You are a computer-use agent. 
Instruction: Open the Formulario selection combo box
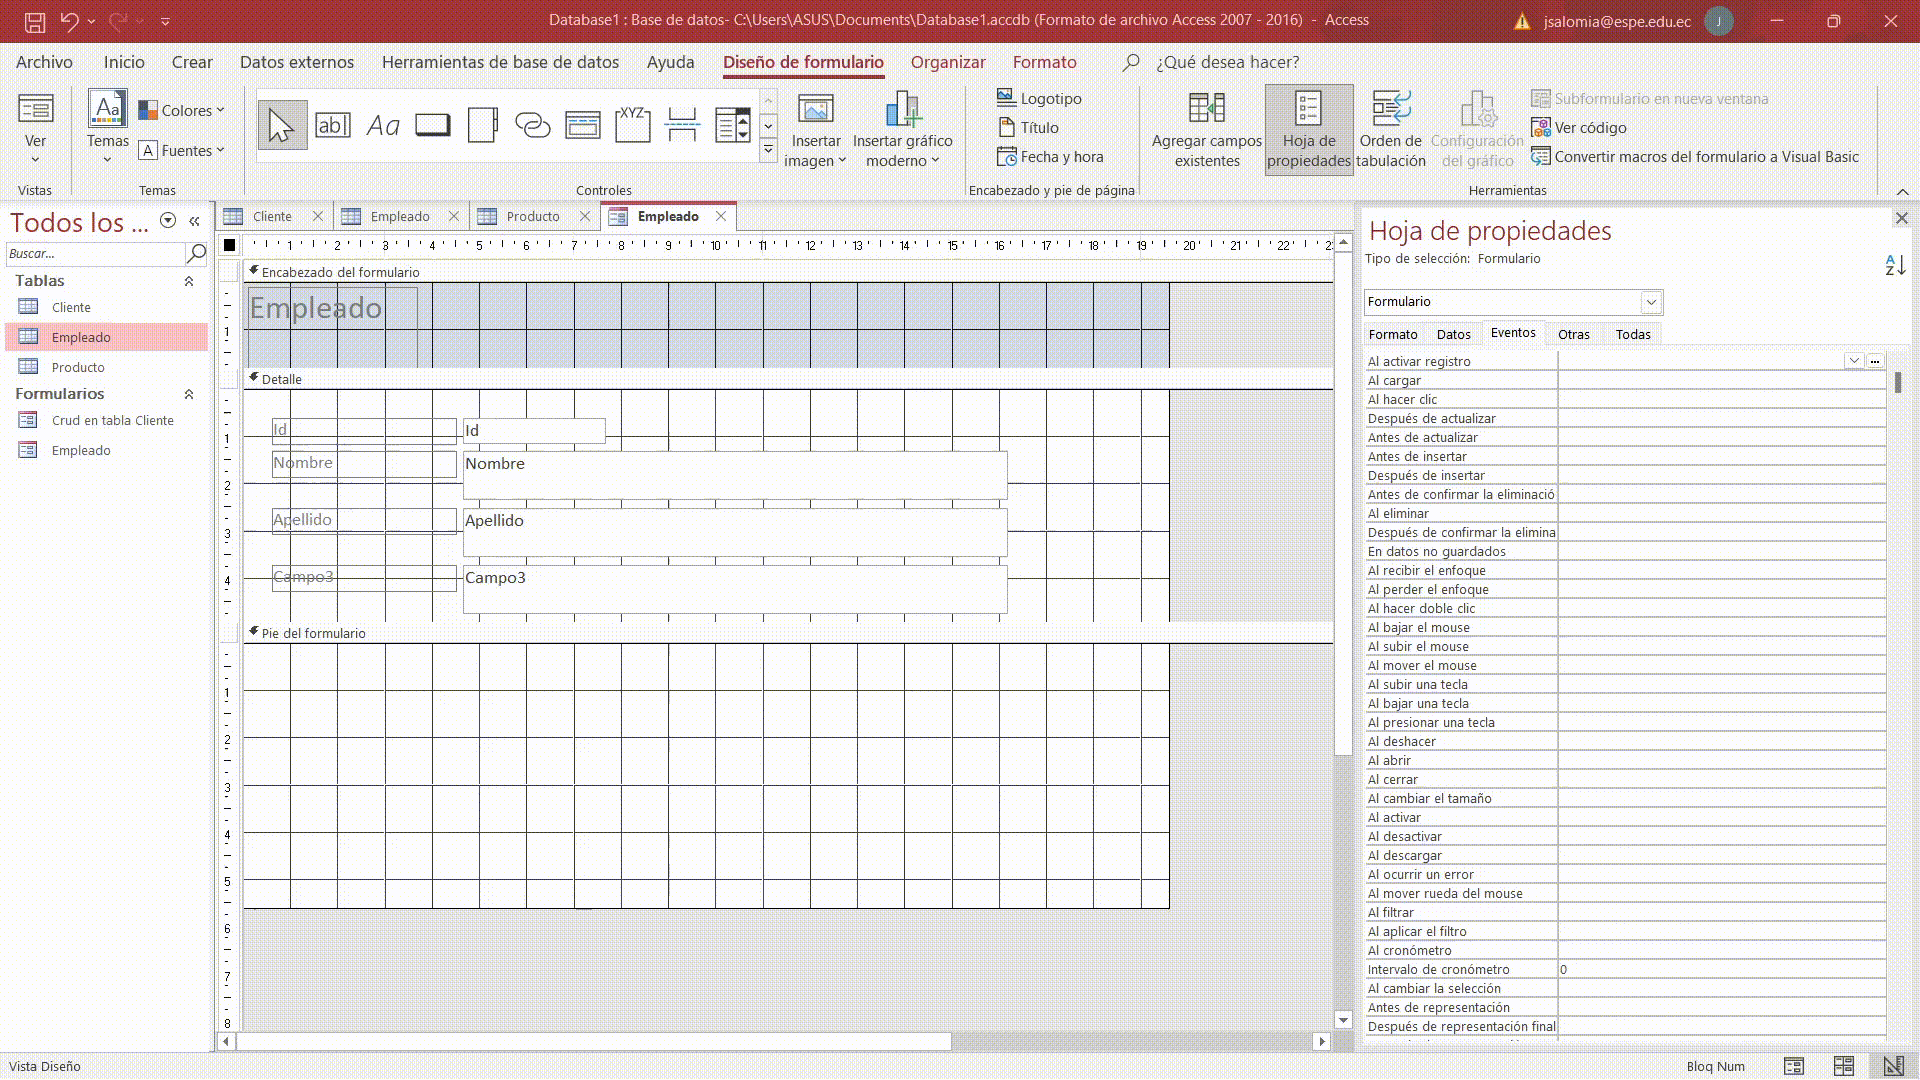click(1651, 302)
